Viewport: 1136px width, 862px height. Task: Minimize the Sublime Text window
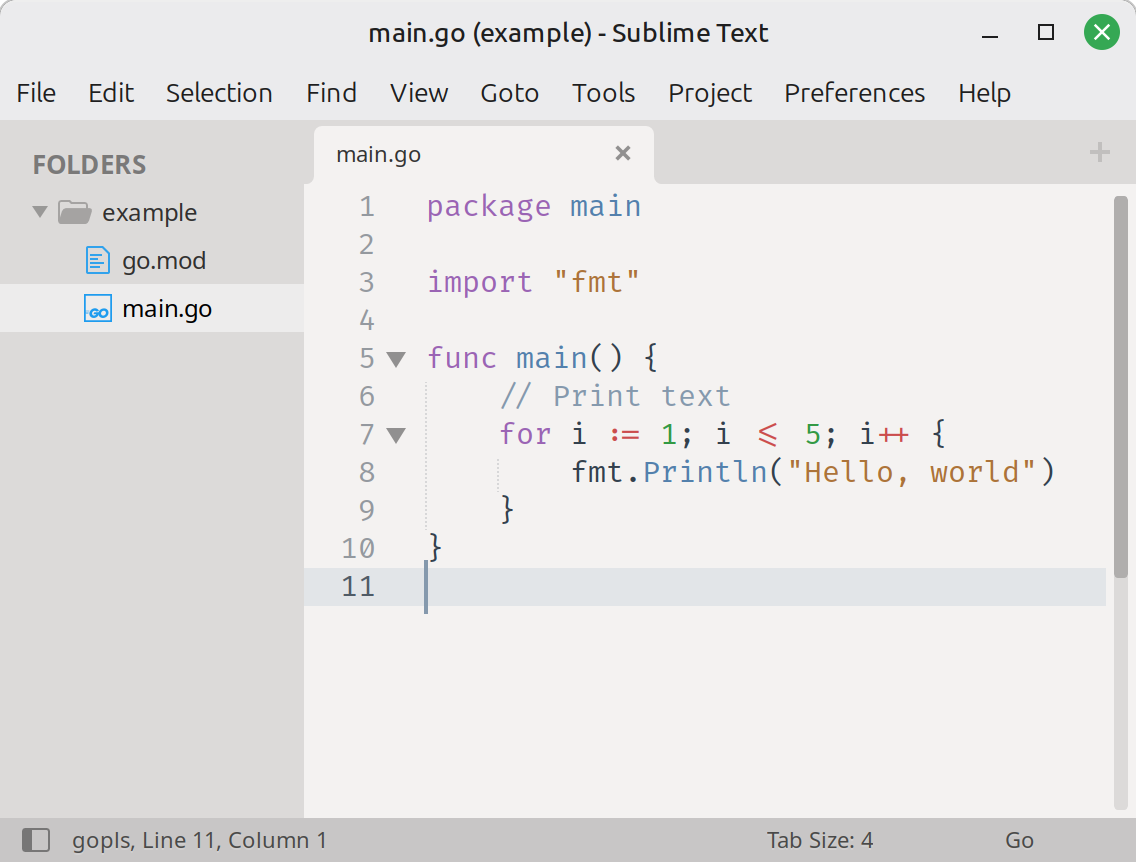990,33
